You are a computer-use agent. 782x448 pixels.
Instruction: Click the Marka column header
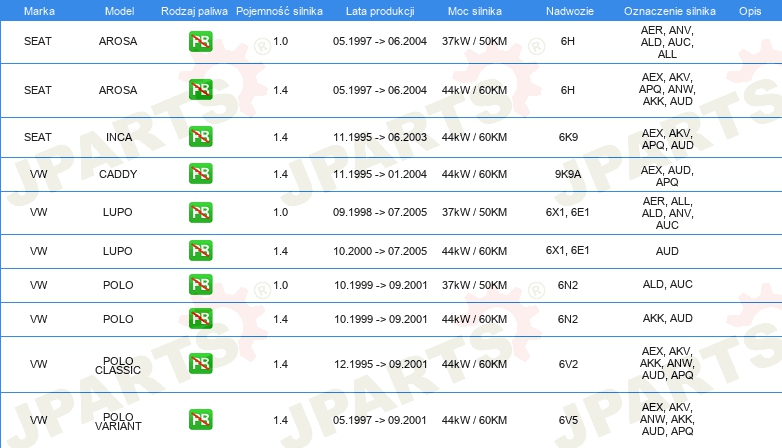pyautogui.click(x=39, y=11)
